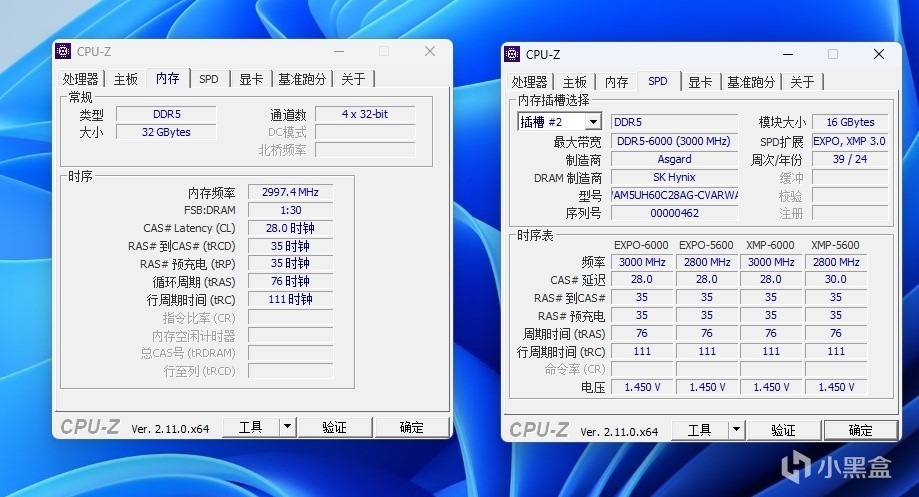Expand the 插槽 #2 slot selection dropdown
Image resolution: width=919 pixels, height=497 pixels.
coord(593,122)
